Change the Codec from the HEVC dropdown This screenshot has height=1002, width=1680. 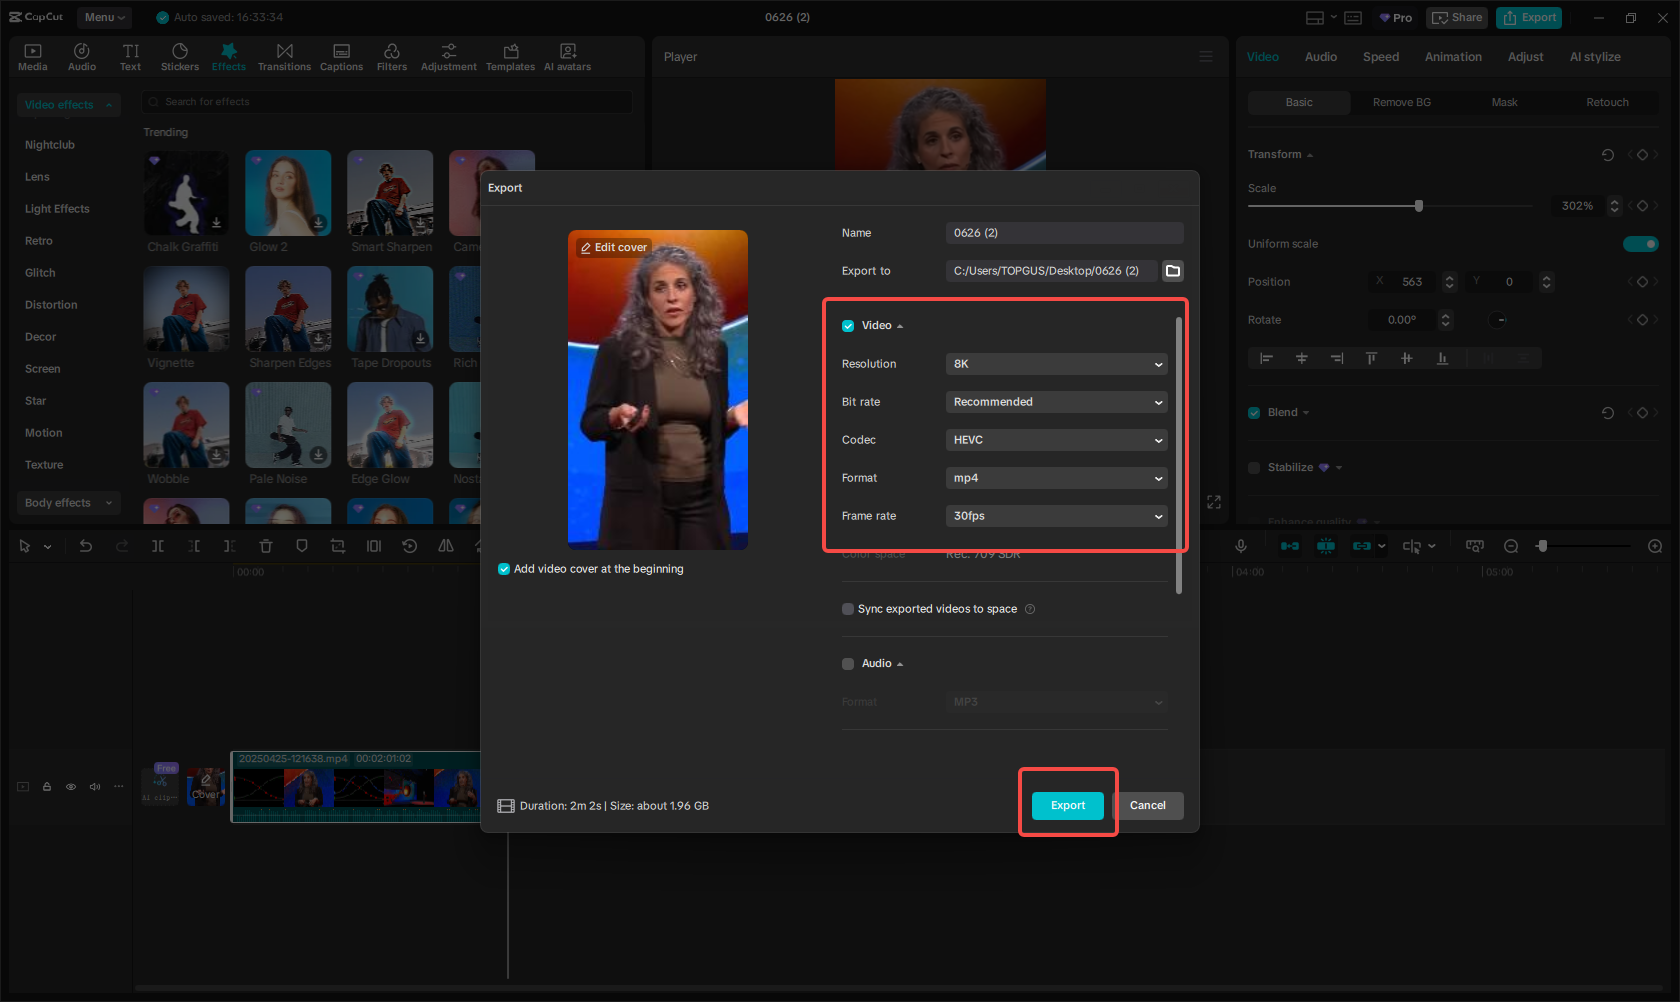[1056, 440]
